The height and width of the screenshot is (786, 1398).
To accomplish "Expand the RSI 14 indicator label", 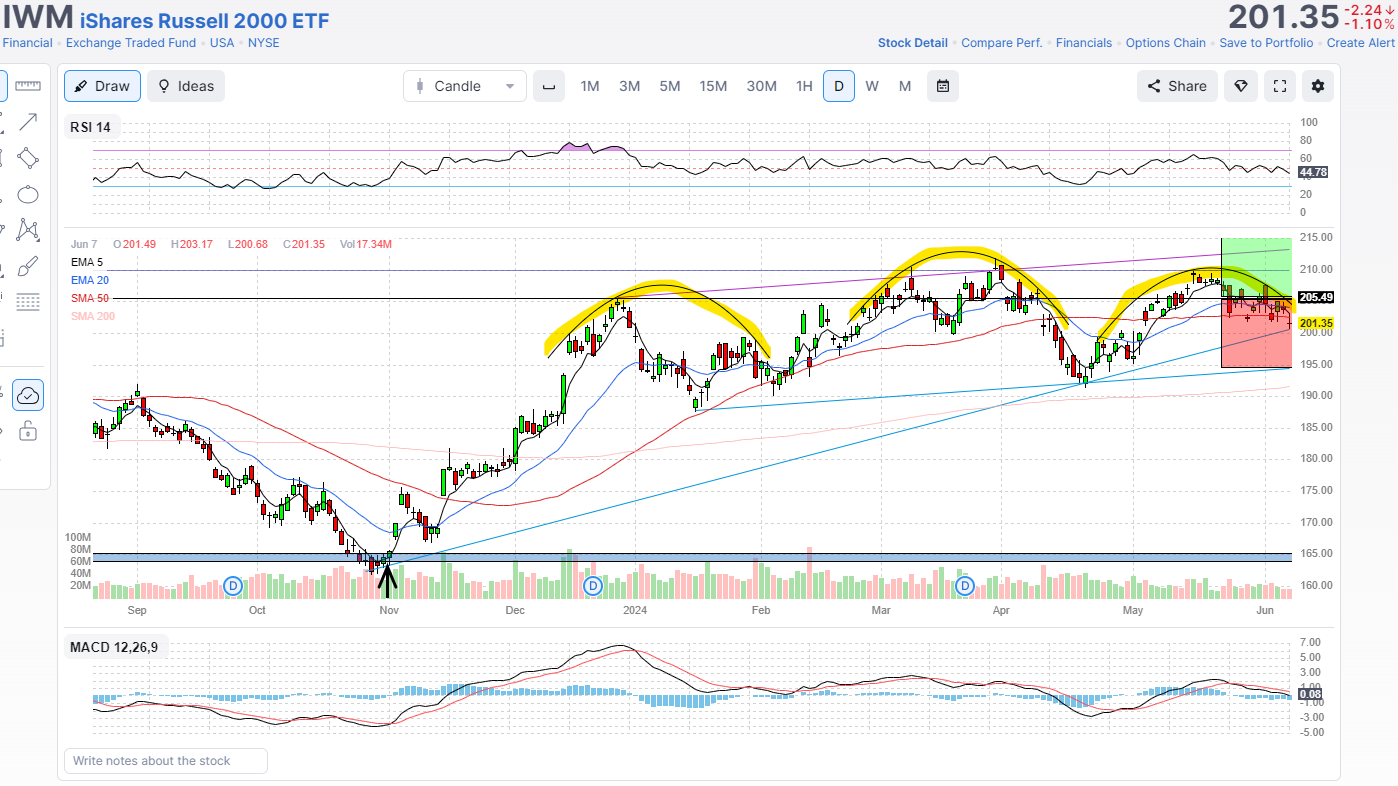I will [x=90, y=127].
